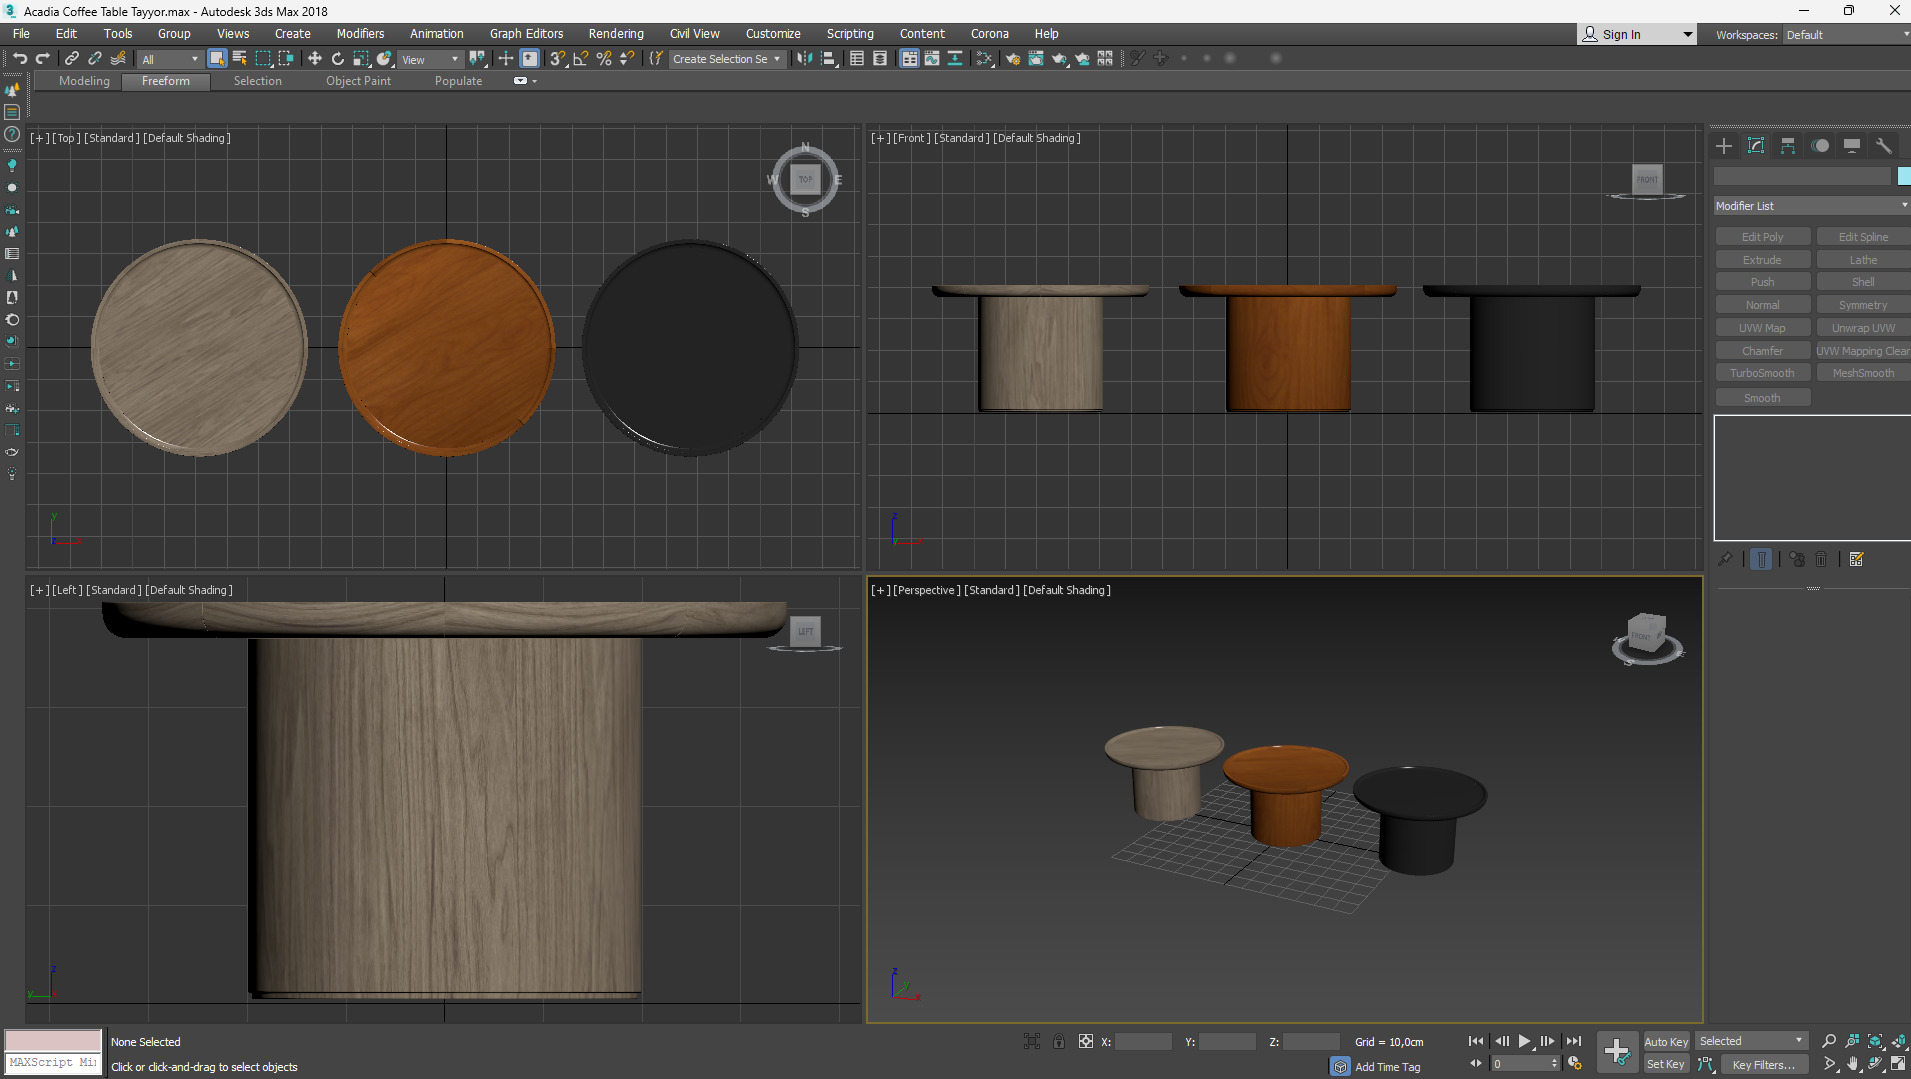Toggle the Ribbon display button
The width and height of the screenshot is (1911, 1079).
click(909, 59)
